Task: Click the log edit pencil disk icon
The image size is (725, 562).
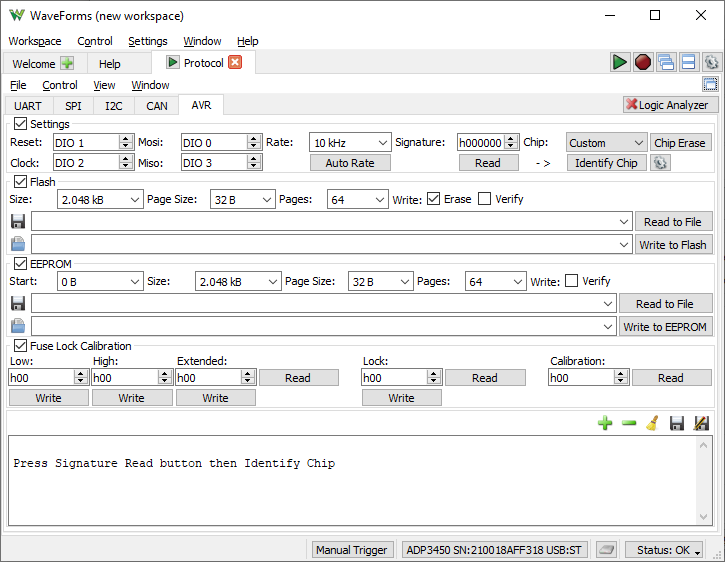Action: coord(701,423)
